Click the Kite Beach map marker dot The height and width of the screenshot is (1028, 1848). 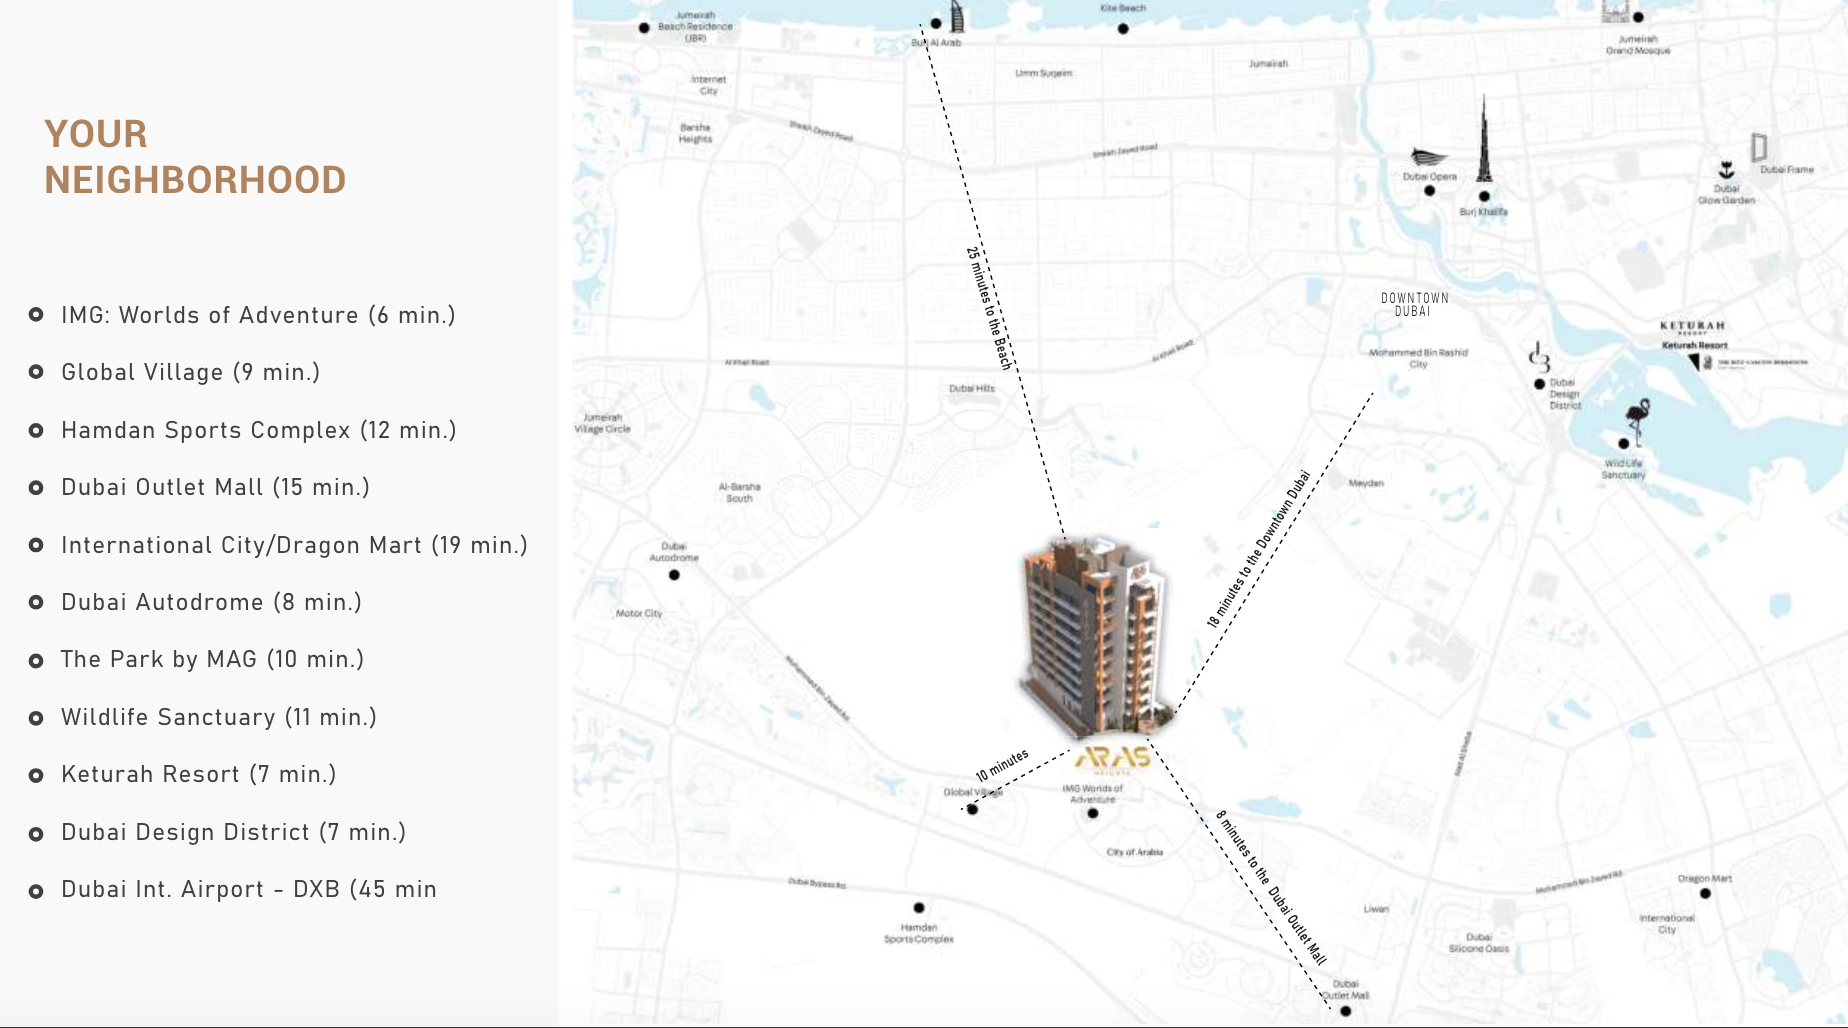1123,29
